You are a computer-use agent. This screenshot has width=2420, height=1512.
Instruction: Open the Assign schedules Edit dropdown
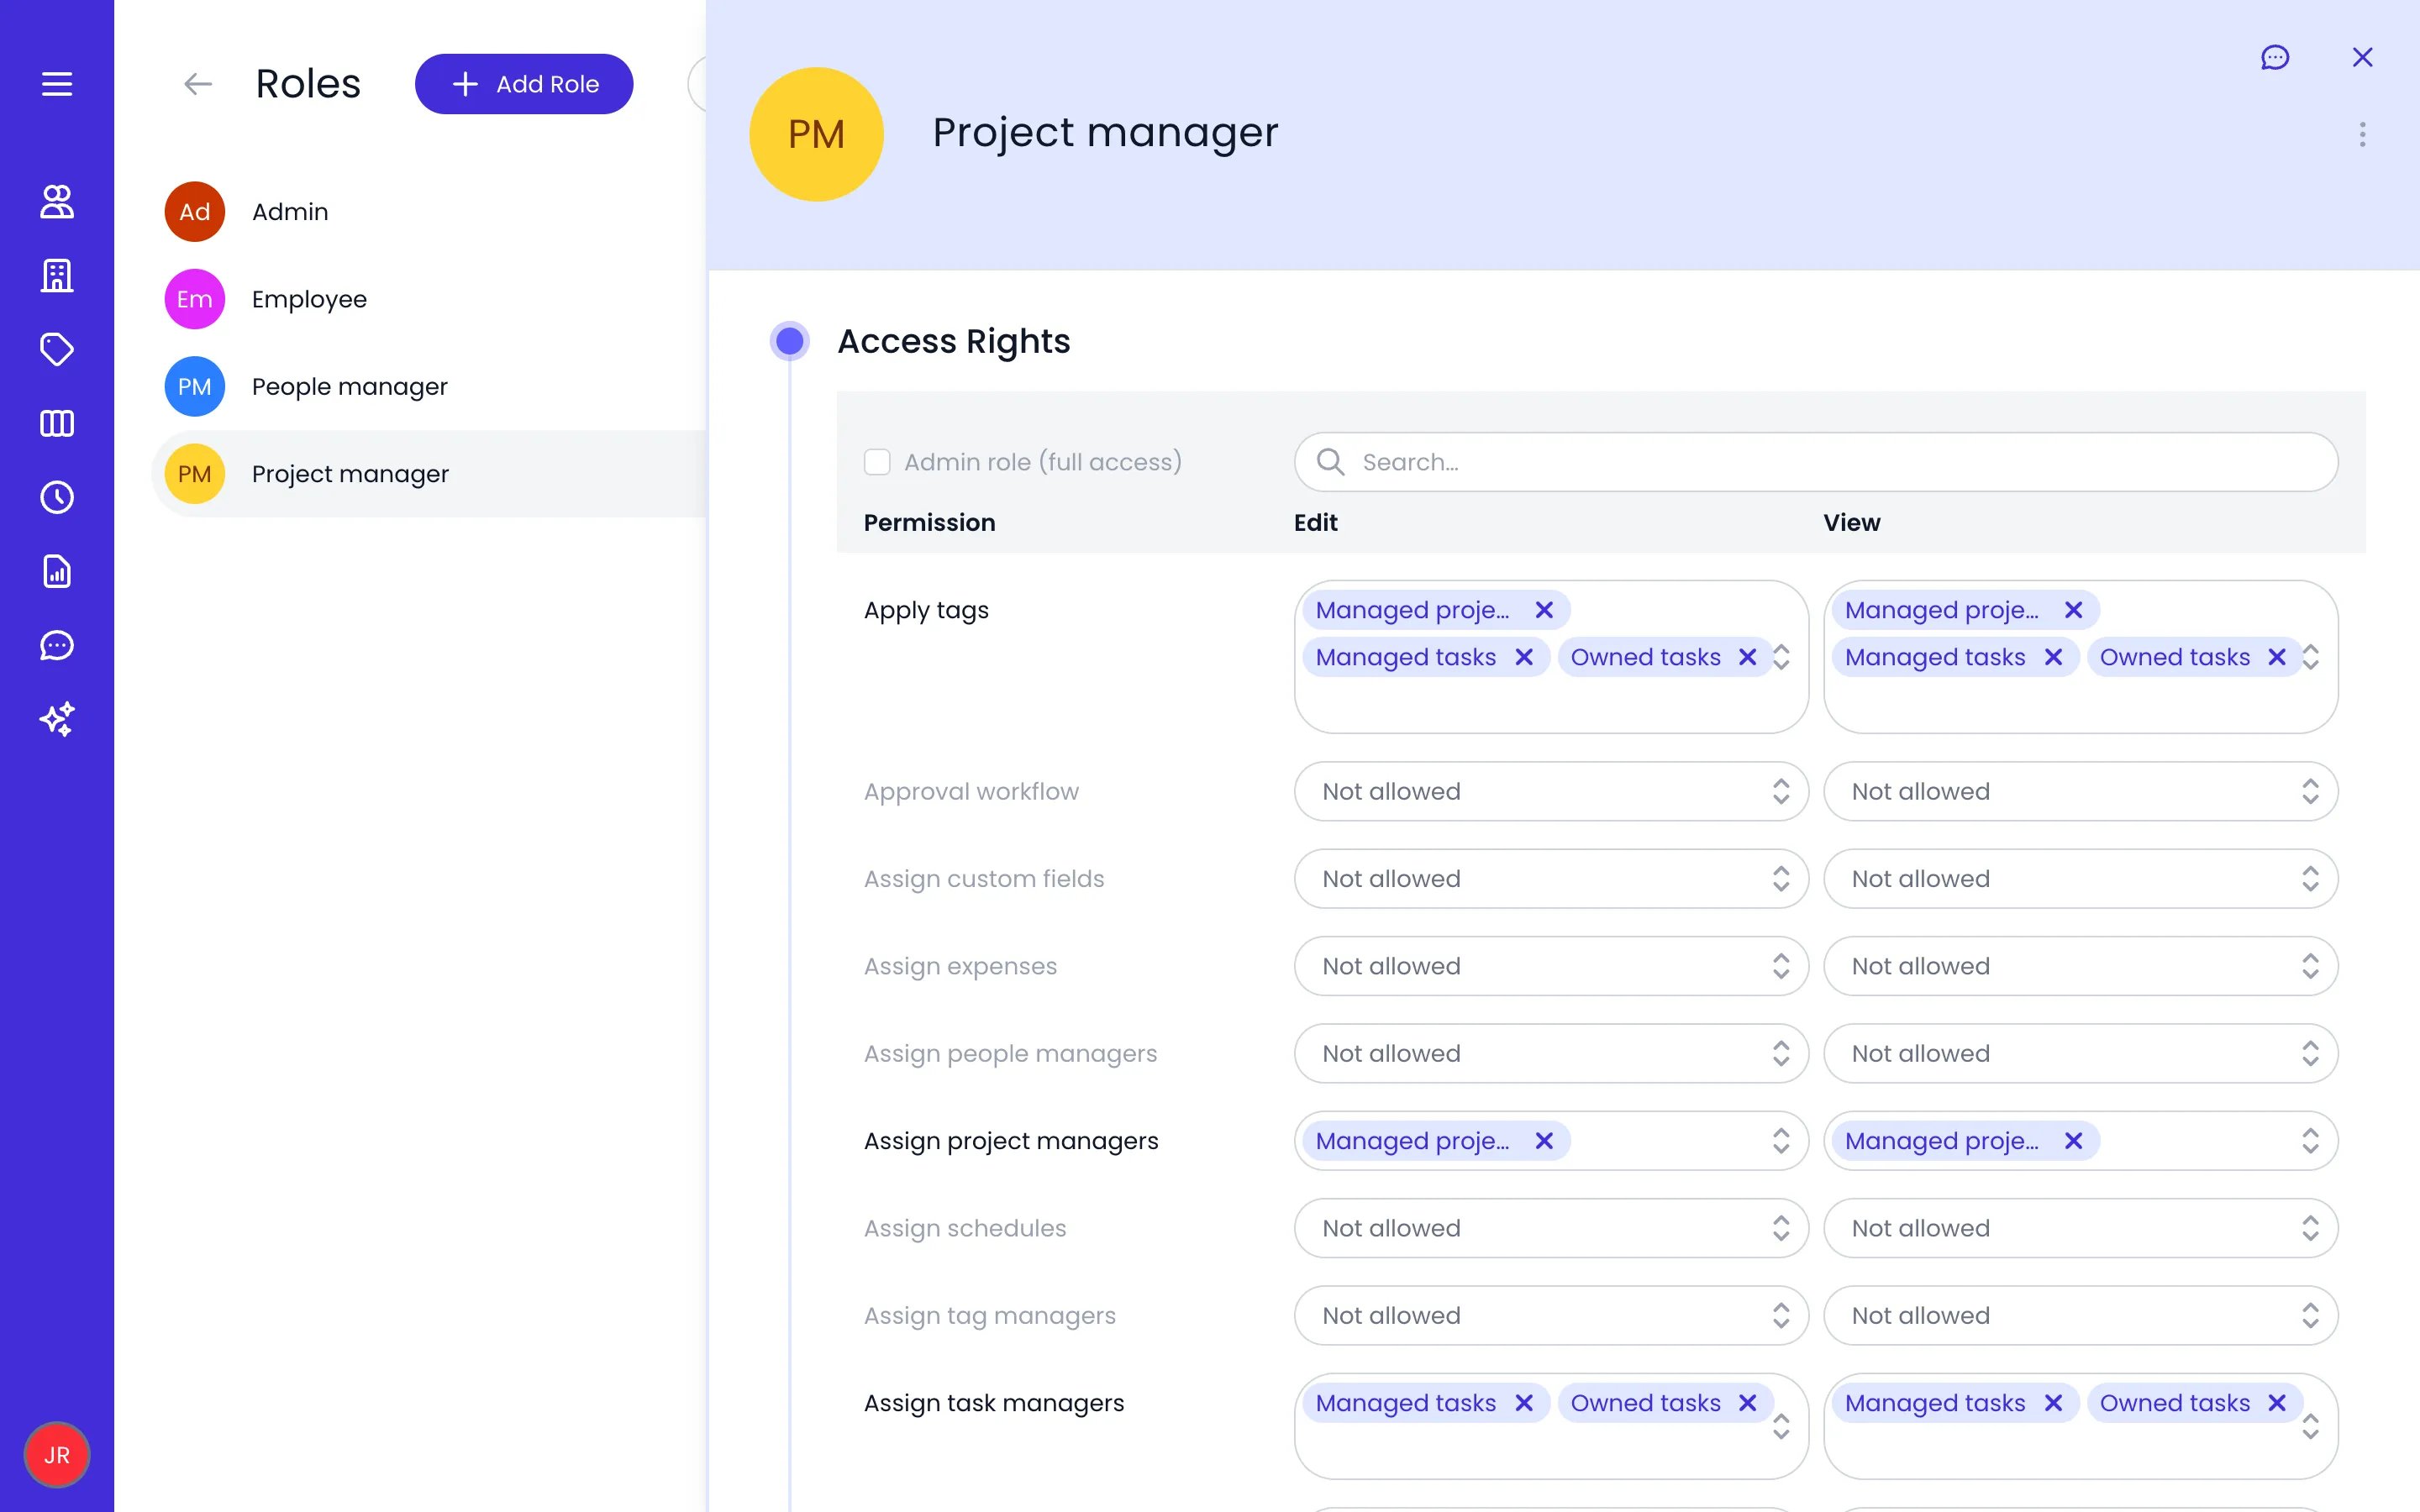(x=1551, y=1228)
